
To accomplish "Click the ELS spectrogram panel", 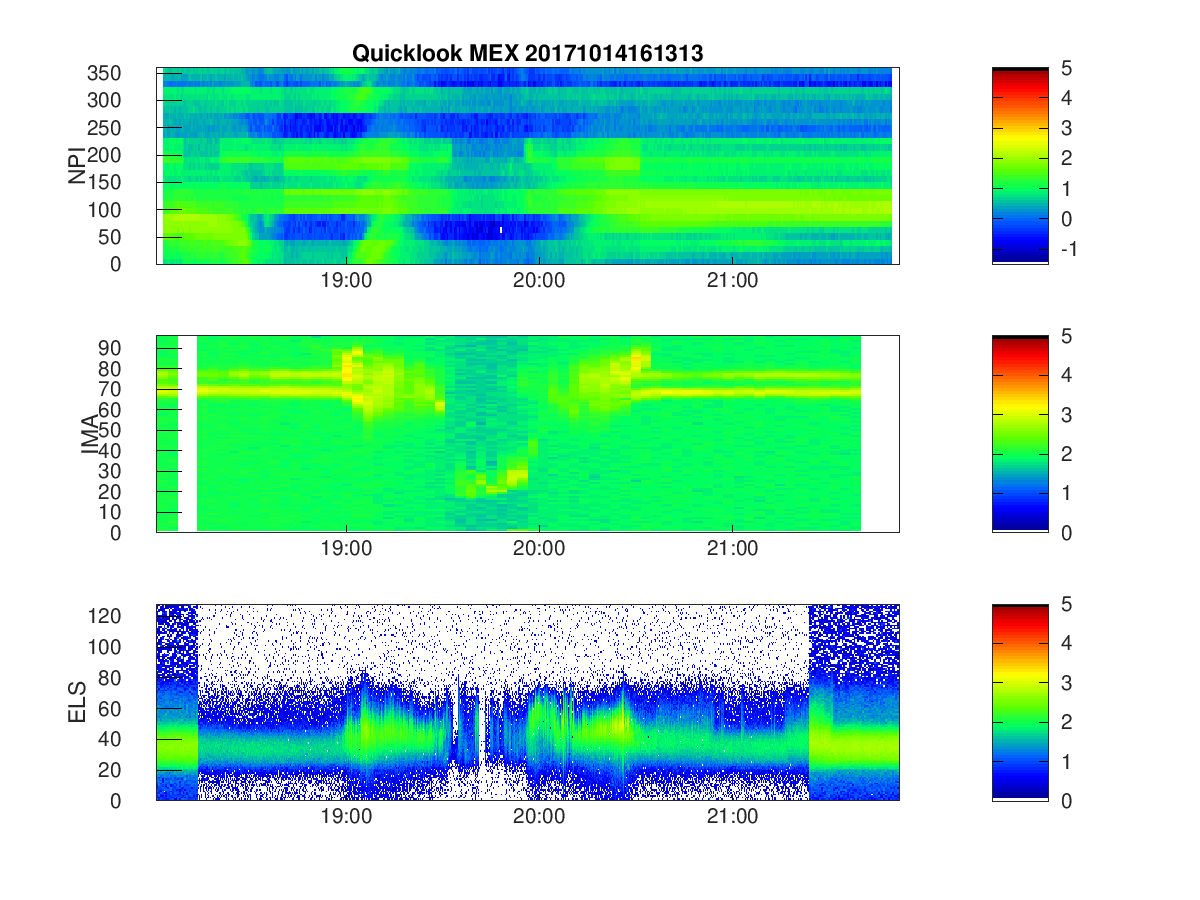I will 528,702.
